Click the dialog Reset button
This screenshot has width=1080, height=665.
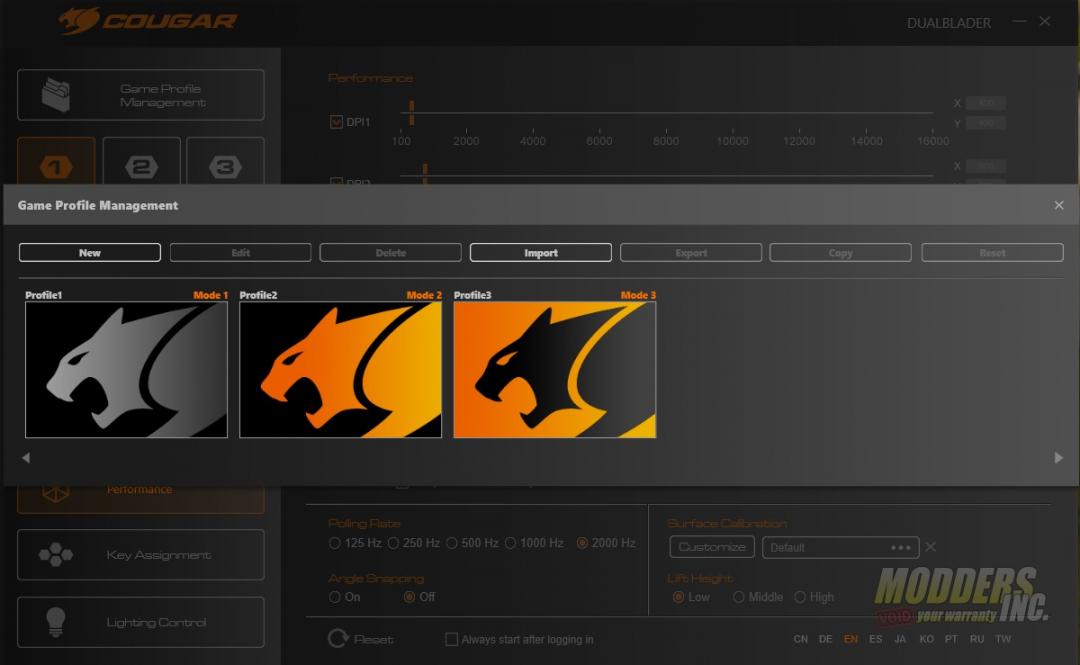pos(993,253)
